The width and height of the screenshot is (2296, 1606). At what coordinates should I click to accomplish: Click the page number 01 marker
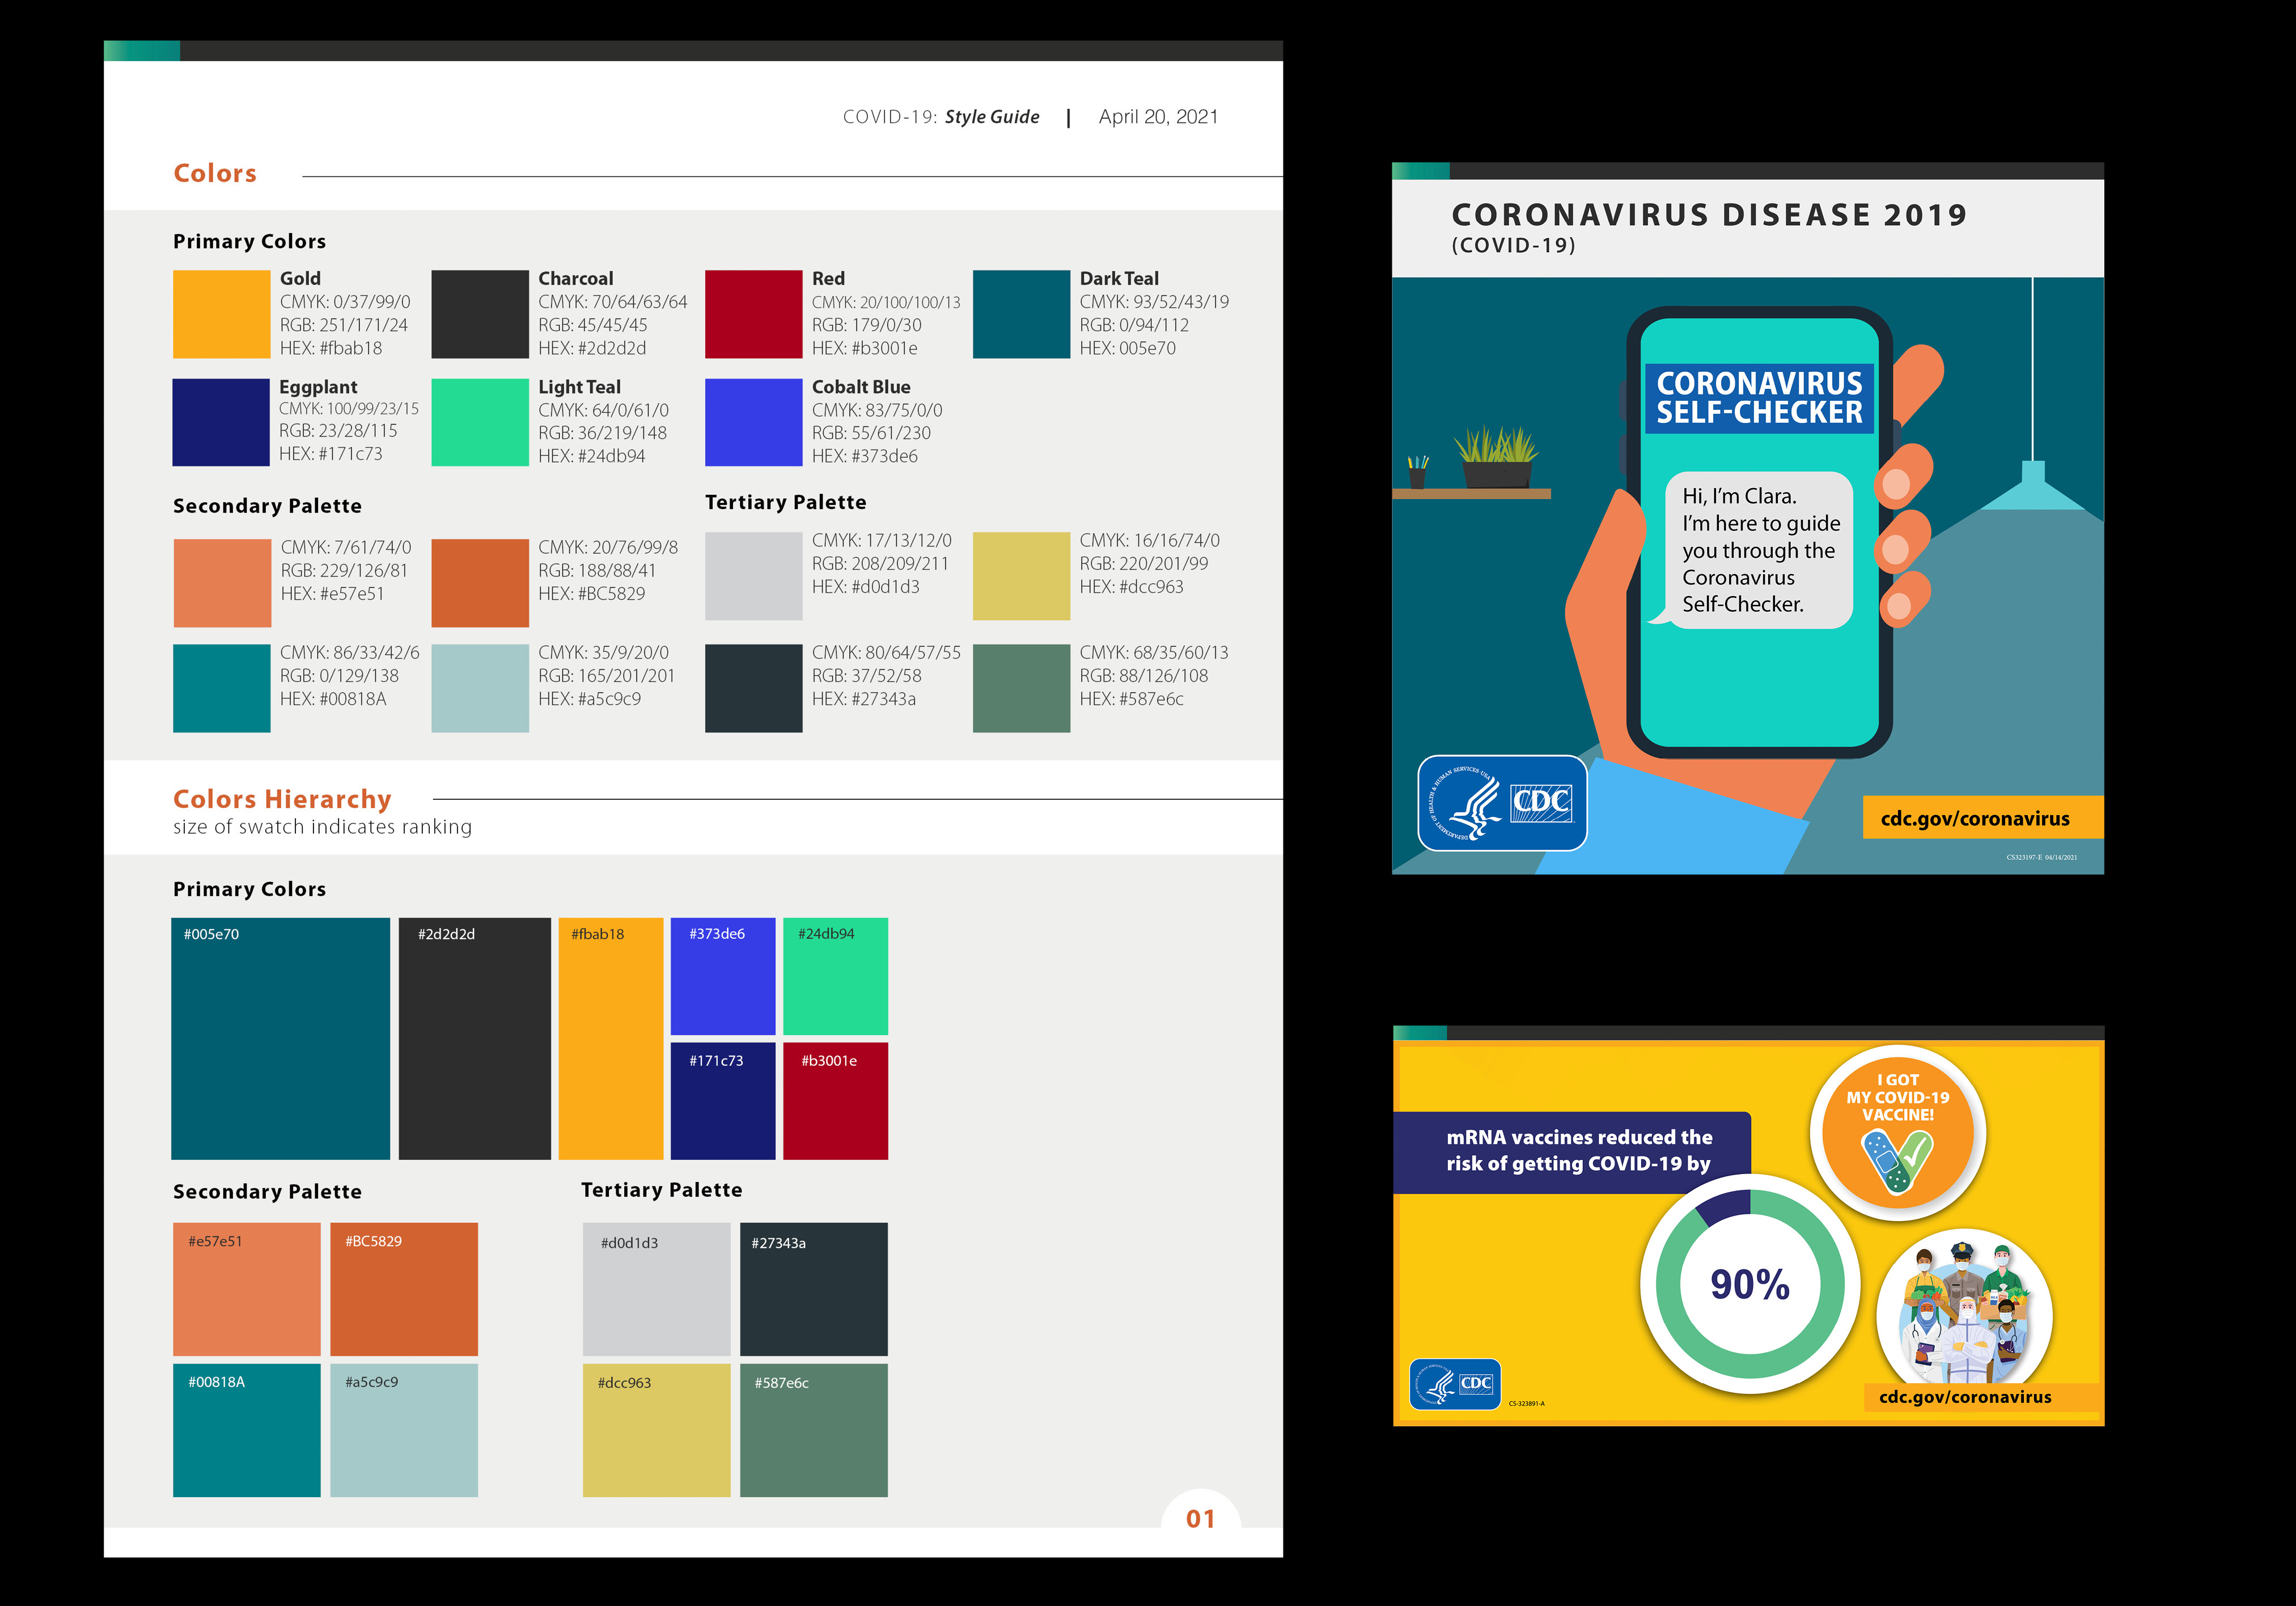(1200, 1518)
